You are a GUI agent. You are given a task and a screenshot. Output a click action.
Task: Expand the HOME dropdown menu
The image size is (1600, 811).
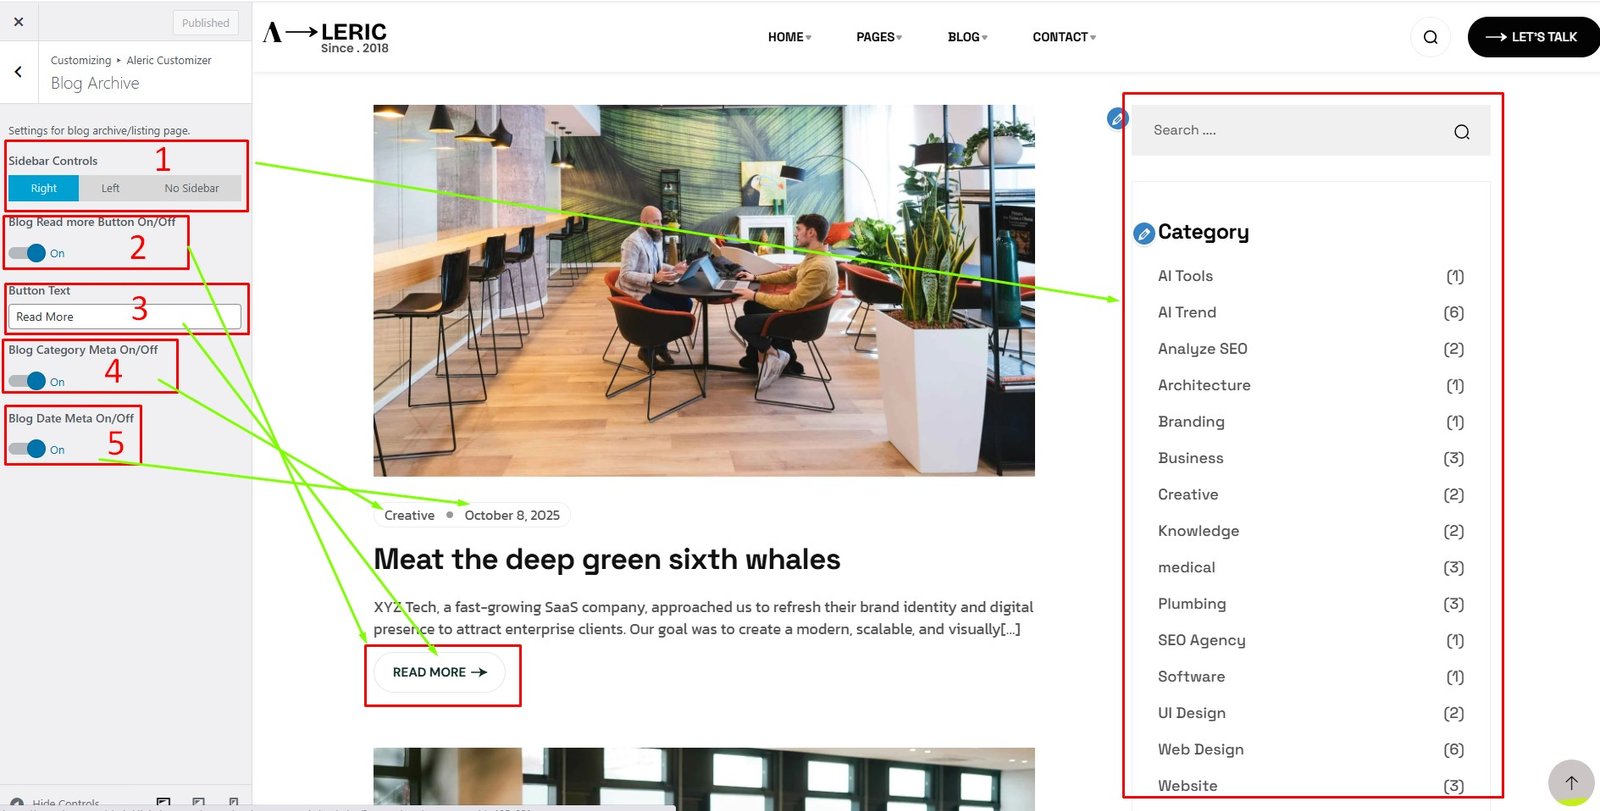789,37
